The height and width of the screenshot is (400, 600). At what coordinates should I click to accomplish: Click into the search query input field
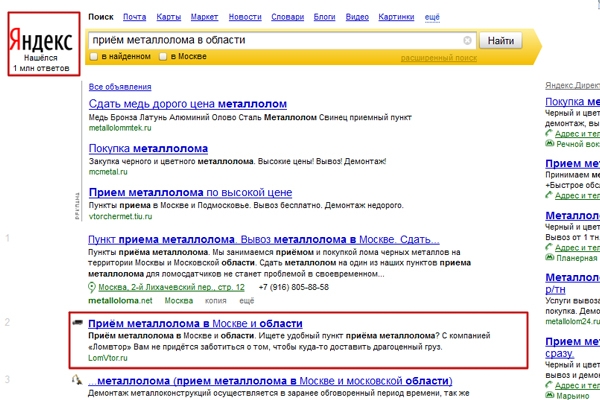tap(270, 41)
